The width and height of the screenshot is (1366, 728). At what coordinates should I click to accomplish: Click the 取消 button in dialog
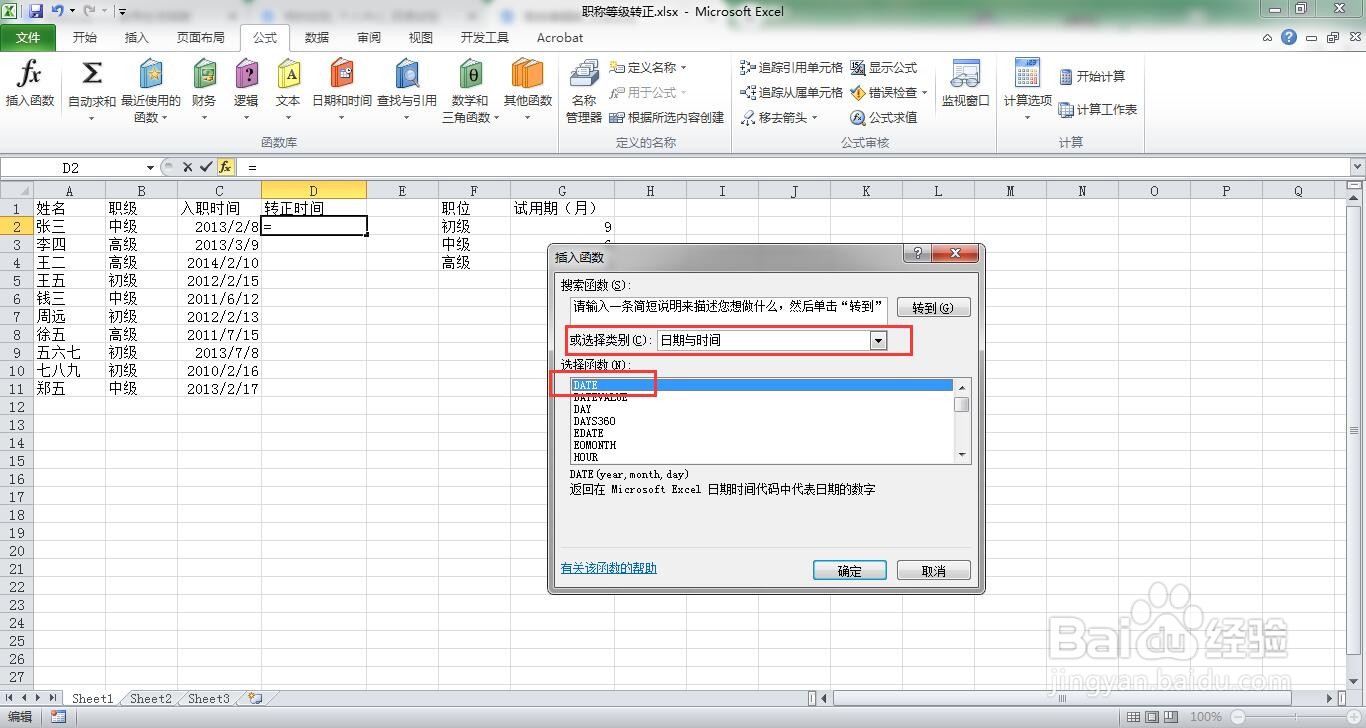point(933,570)
